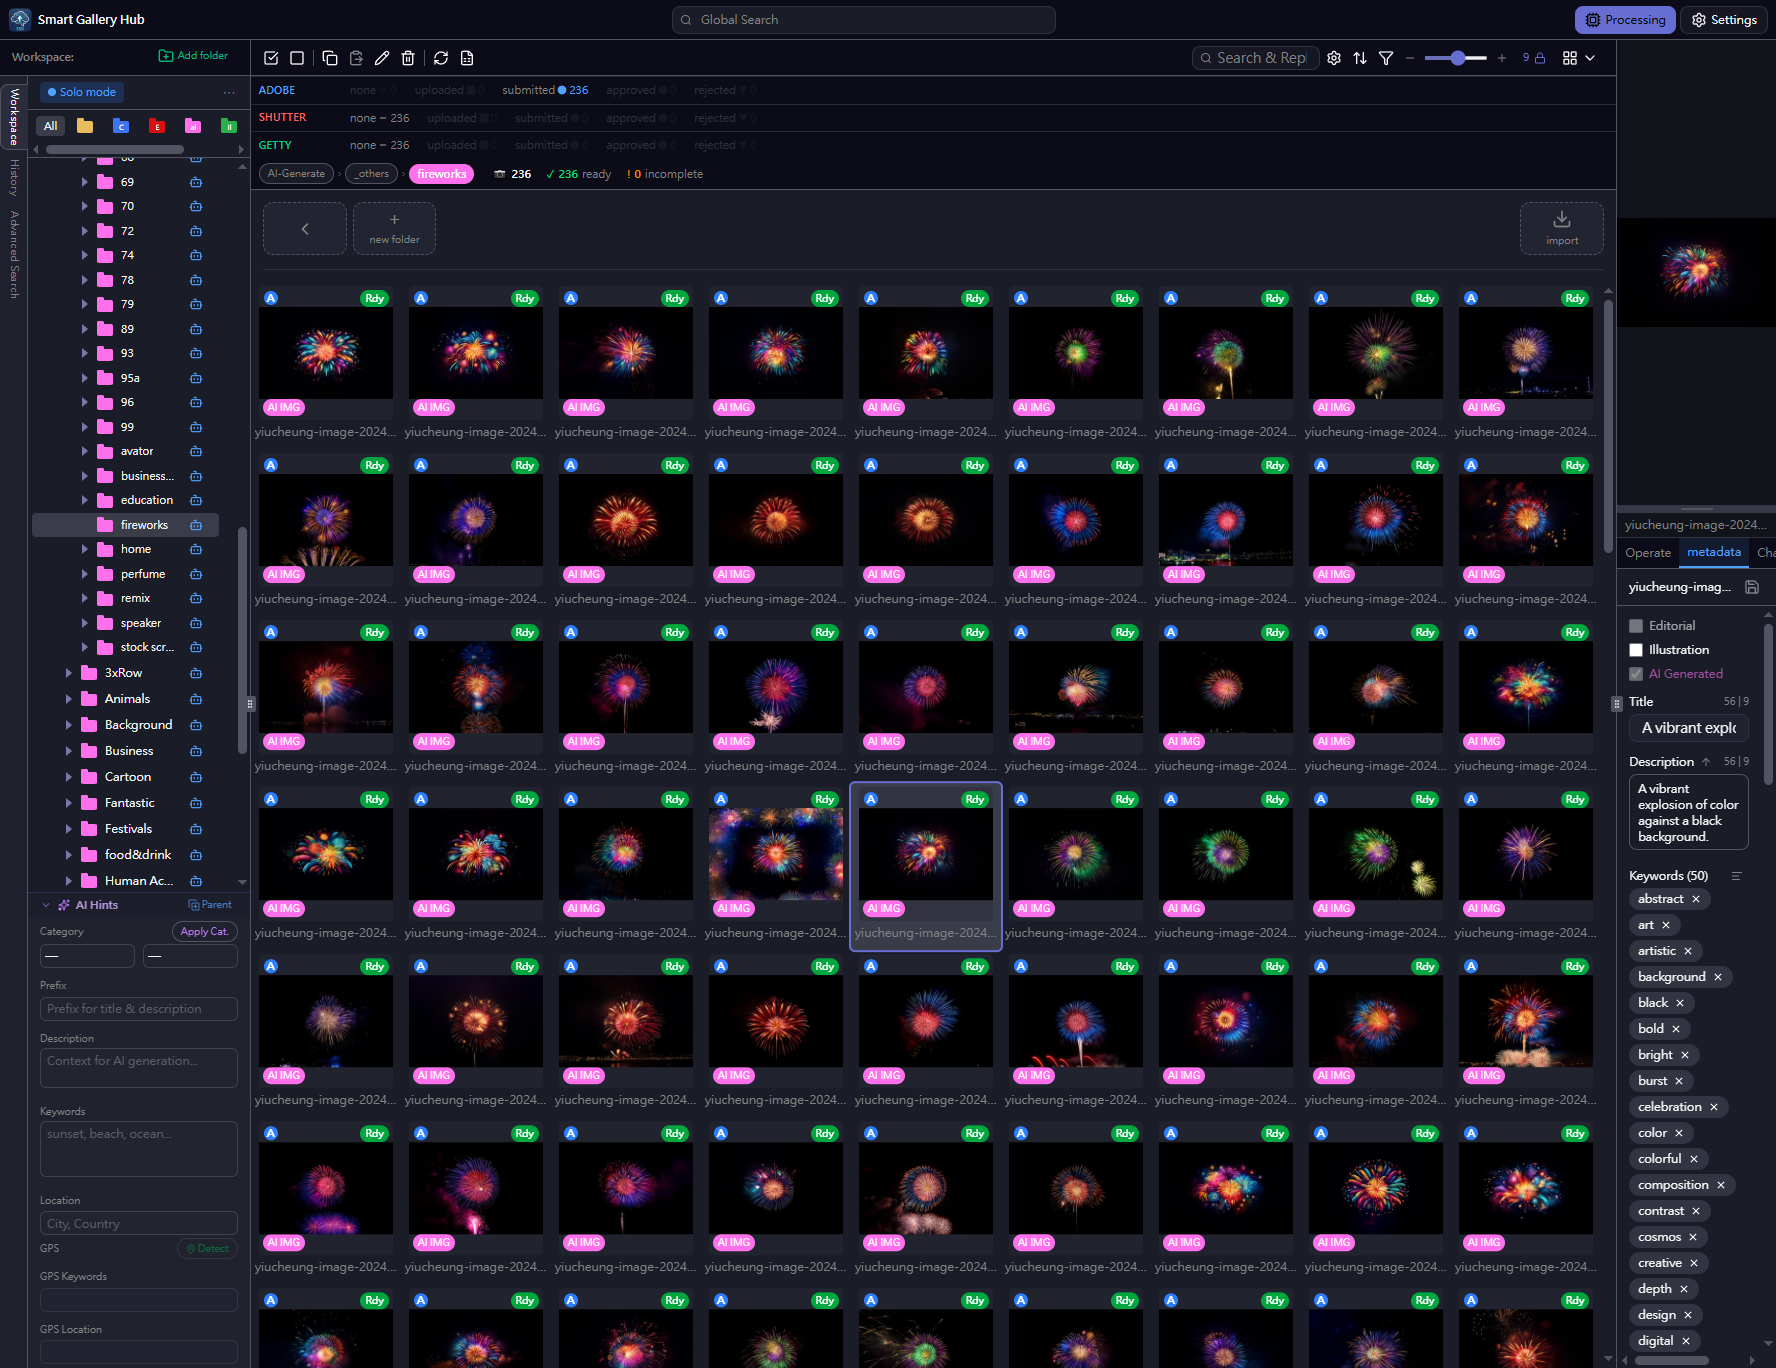Expand the perfume folder tree arrow
The height and width of the screenshot is (1368, 1776).
click(x=84, y=574)
